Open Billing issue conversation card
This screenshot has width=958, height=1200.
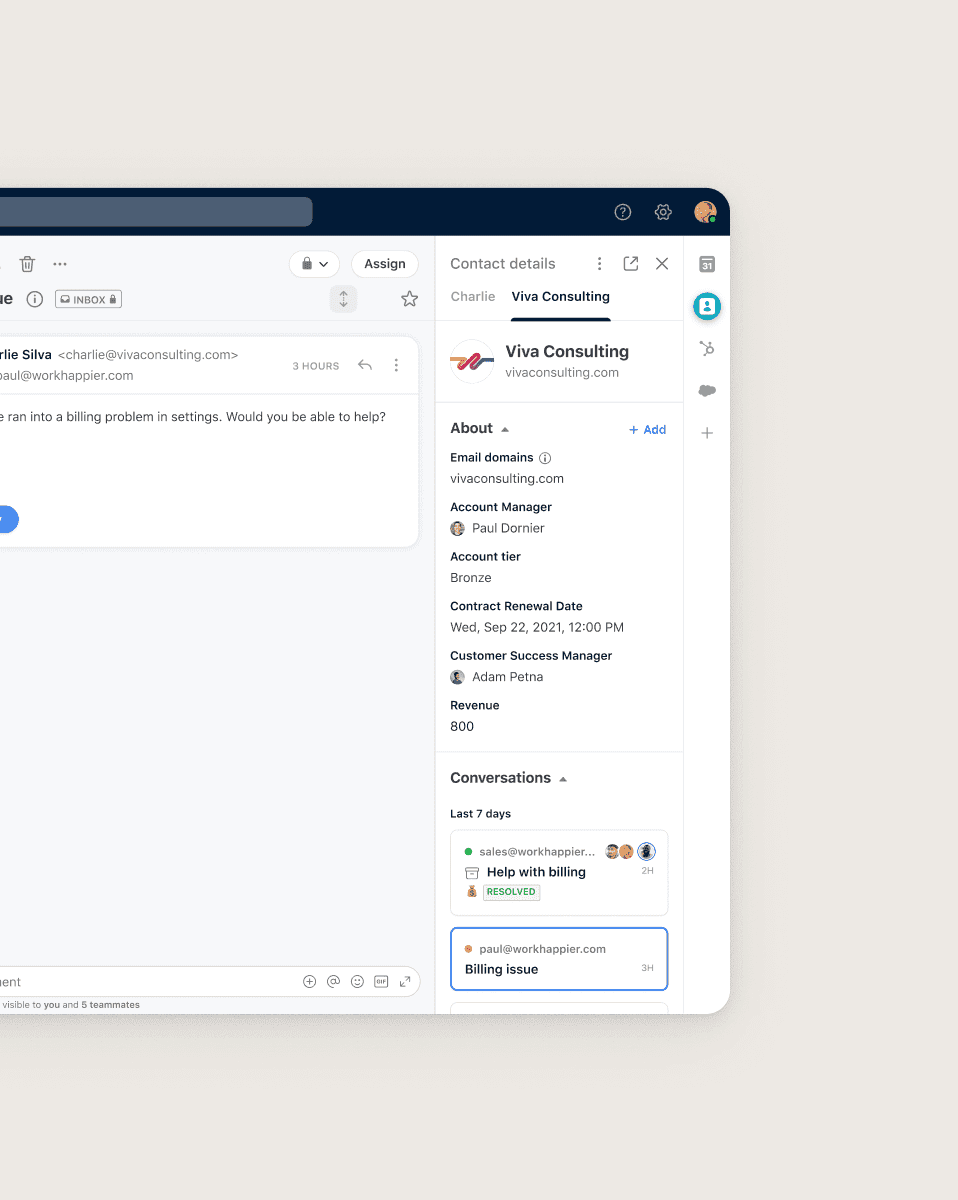click(x=559, y=959)
